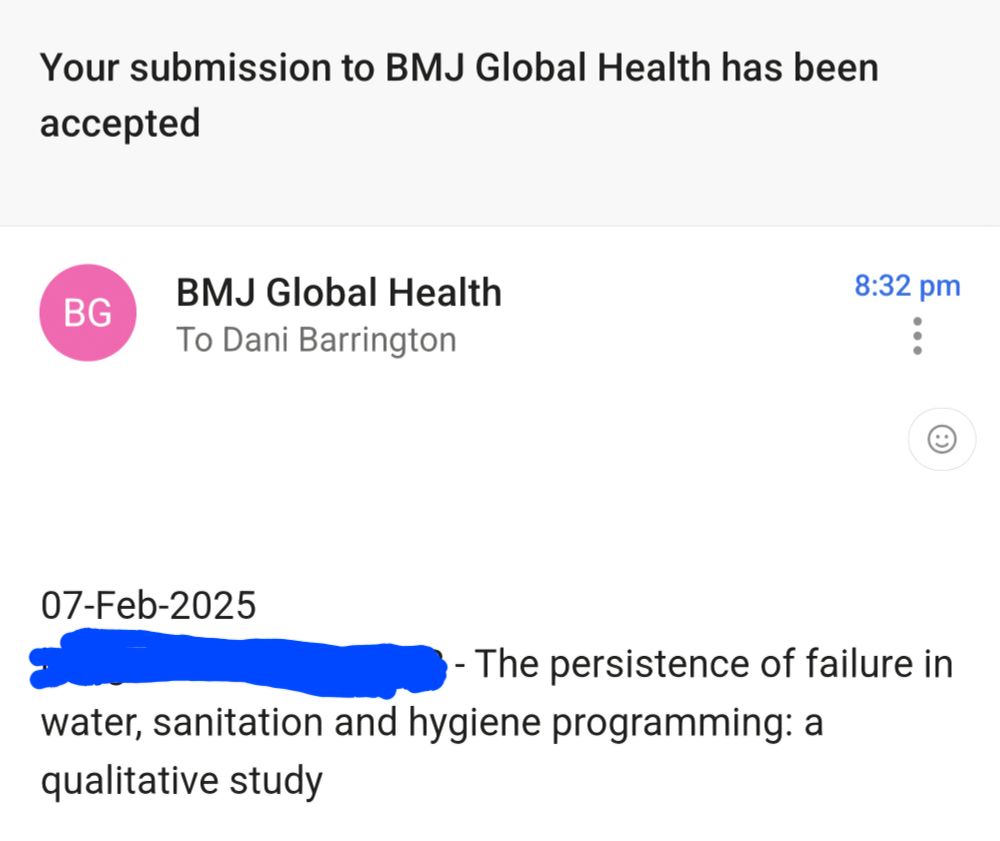
Task: Click the date 07-Feb-2025 in the message
Action: click(x=149, y=605)
